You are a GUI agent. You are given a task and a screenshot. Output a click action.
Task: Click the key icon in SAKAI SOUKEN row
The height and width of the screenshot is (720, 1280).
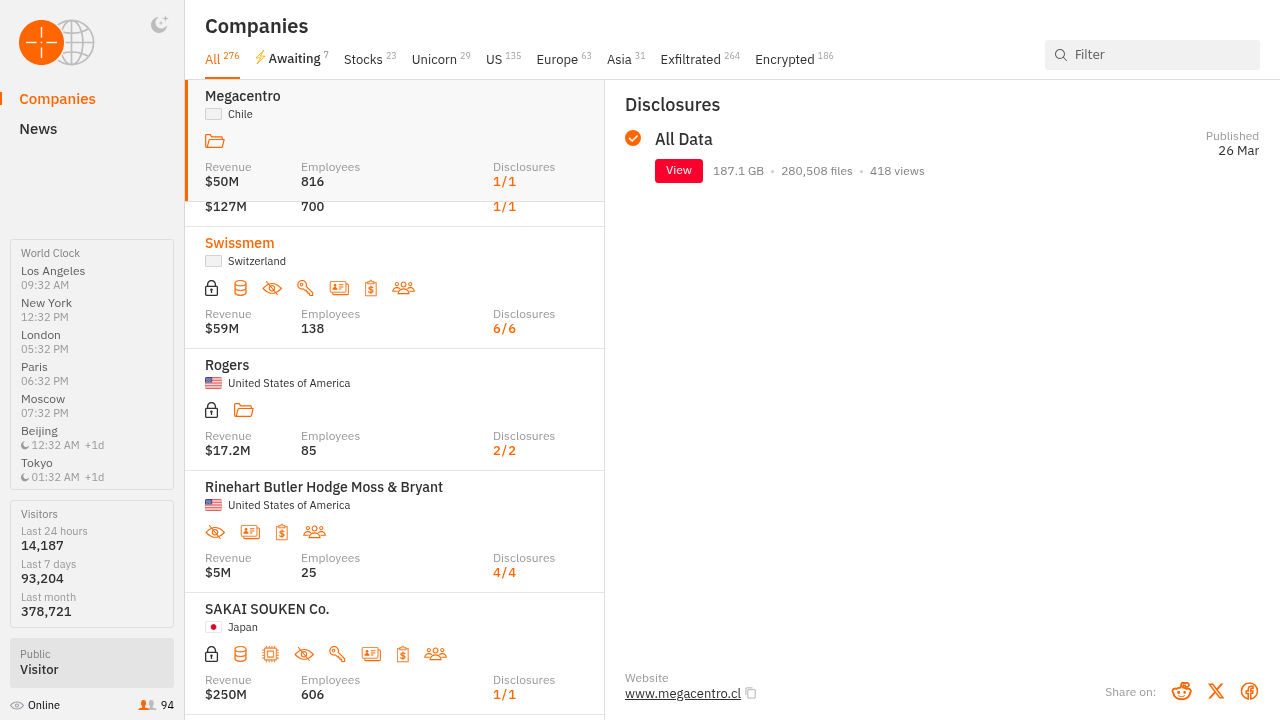[337, 654]
